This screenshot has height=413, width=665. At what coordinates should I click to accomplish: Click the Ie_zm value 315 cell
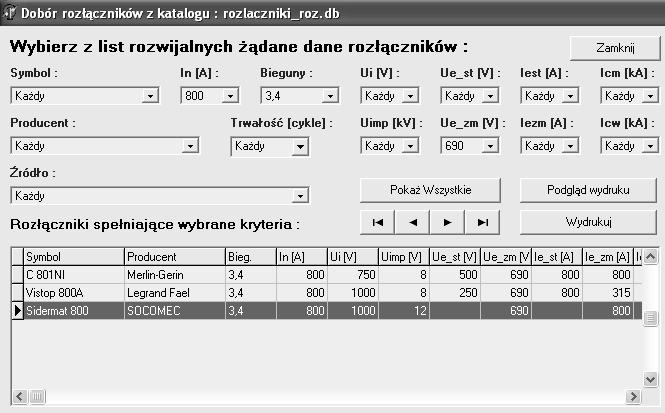[608, 293]
